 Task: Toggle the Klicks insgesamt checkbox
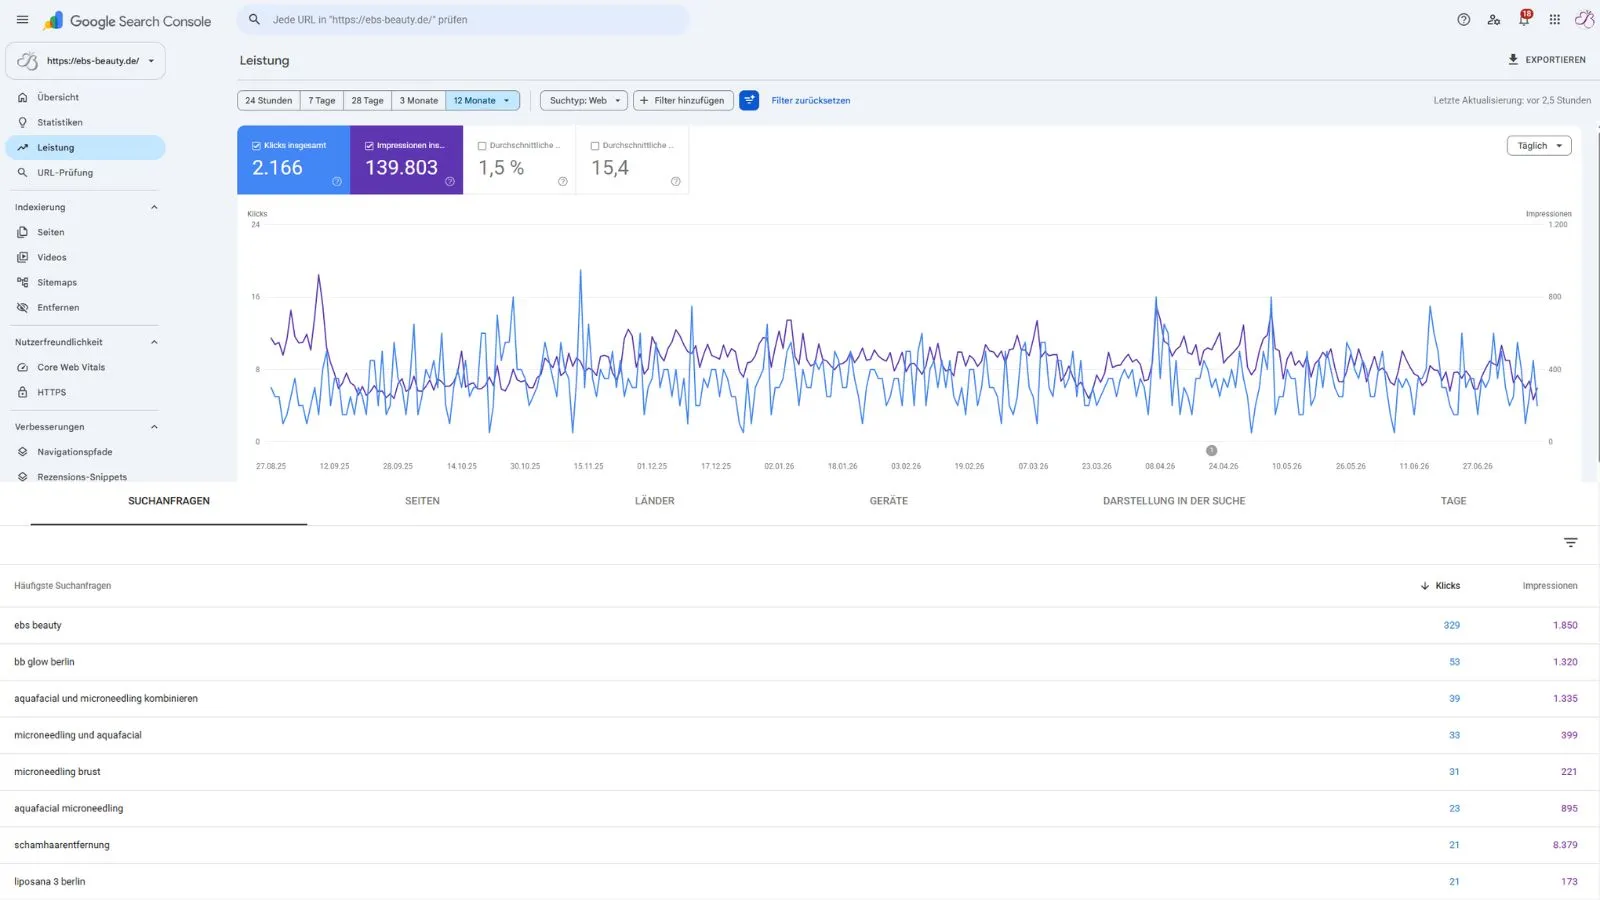point(256,146)
